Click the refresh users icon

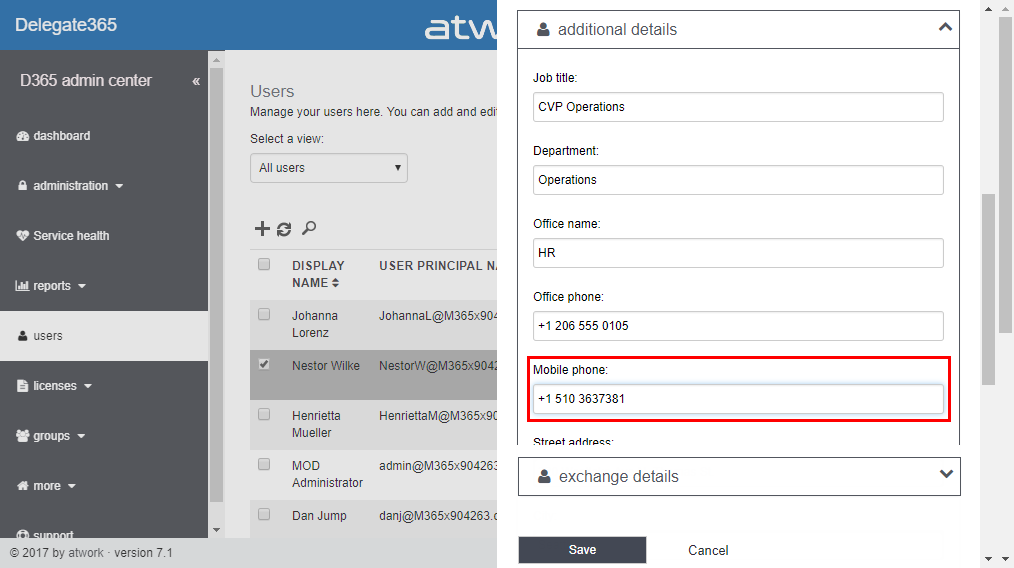(284, 229)
